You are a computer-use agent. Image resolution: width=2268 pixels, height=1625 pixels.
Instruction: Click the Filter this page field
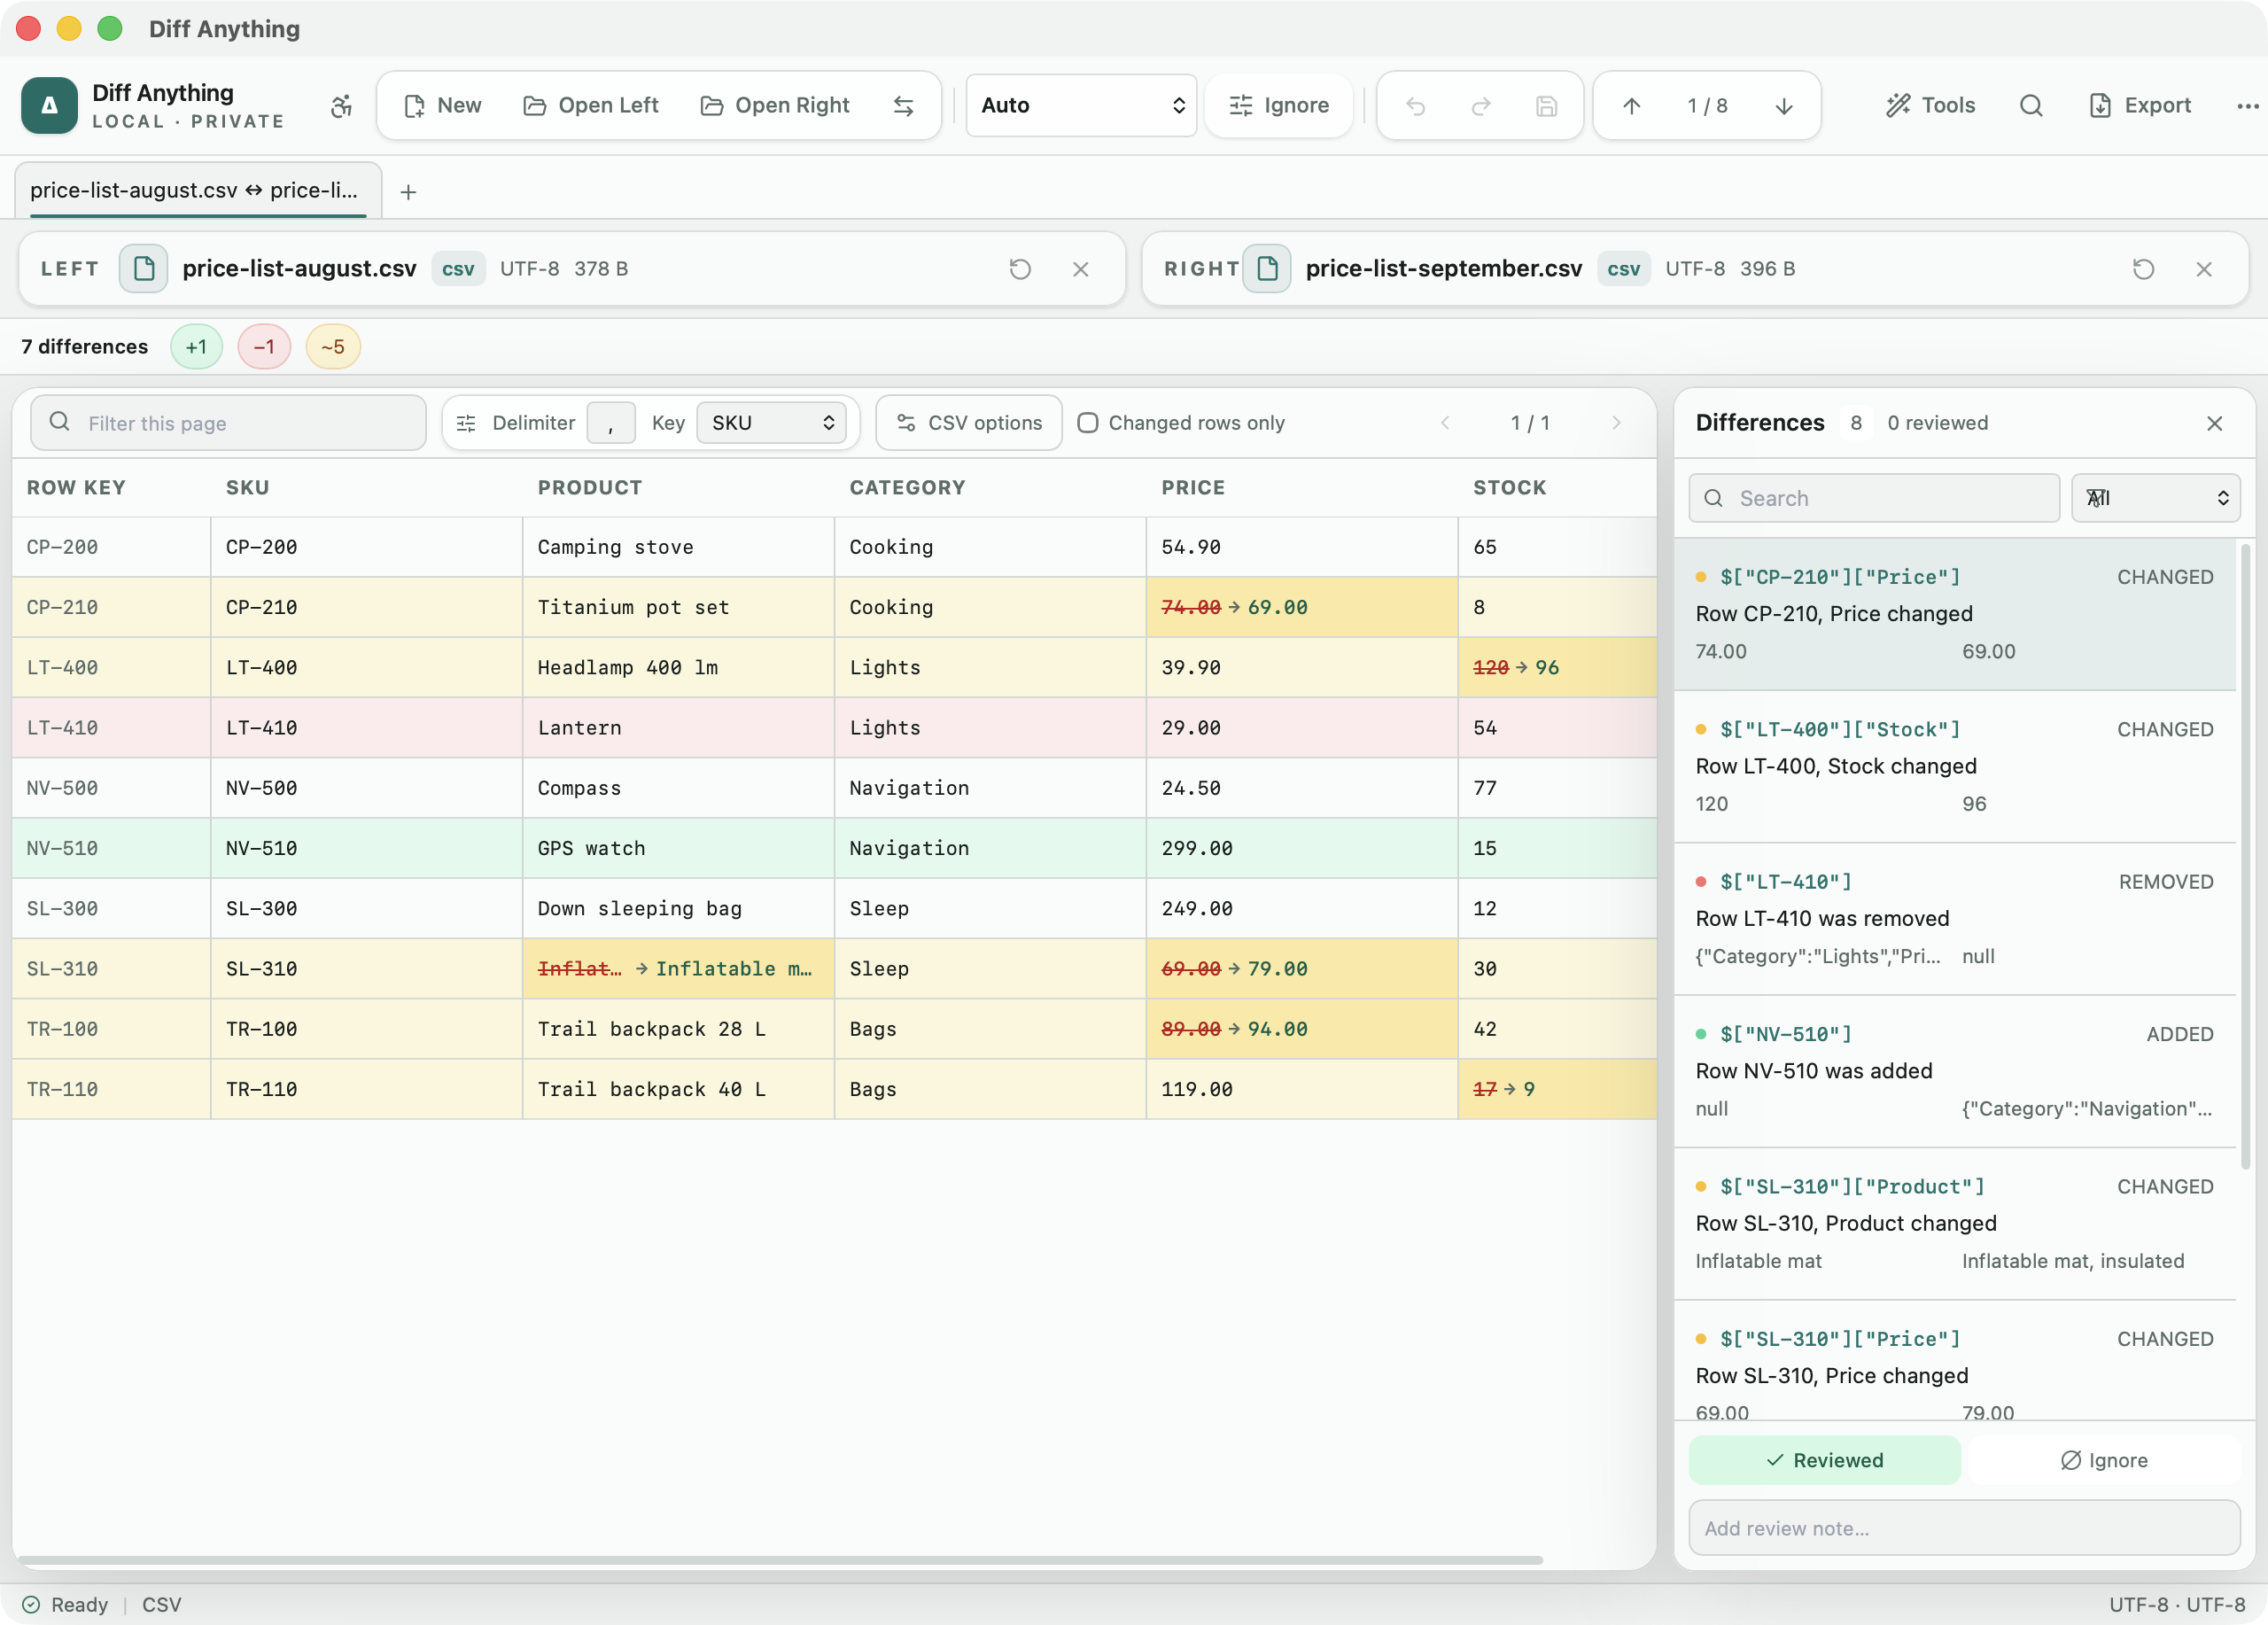point(228,423)
